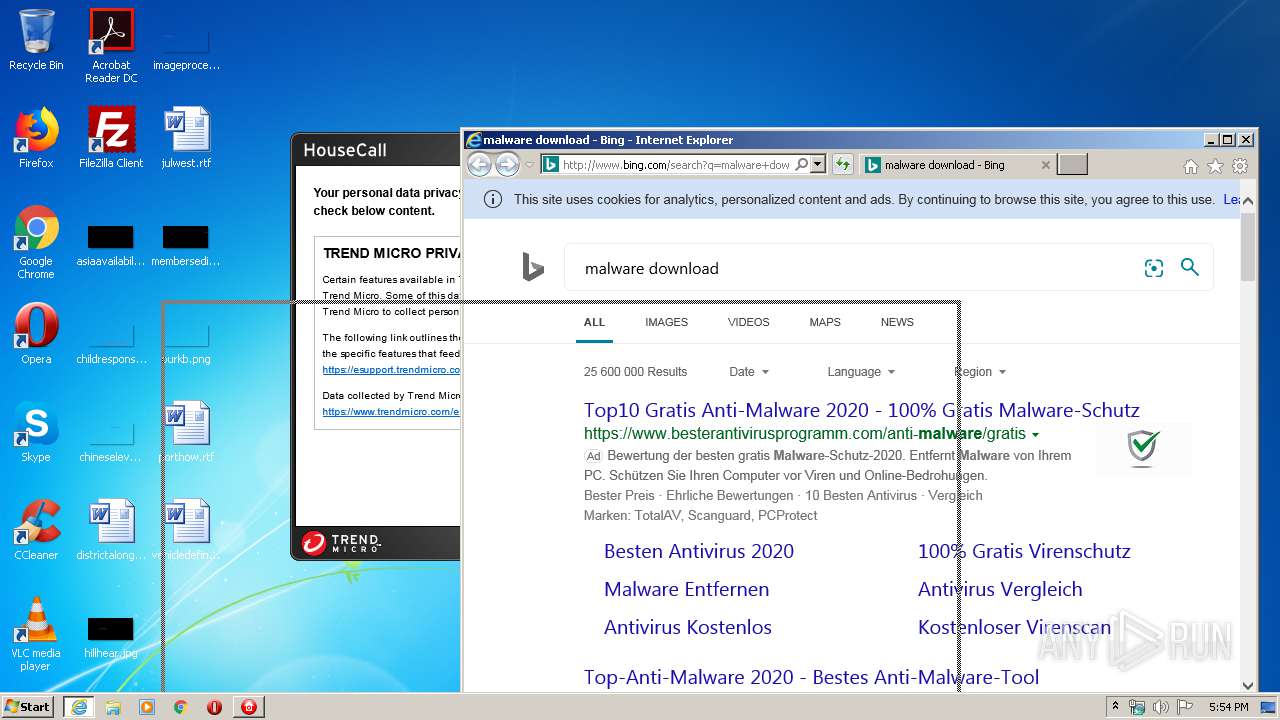The width and height of the screenshot is (1280, 720).
Task: Open the media player taskbar icon
Action: [147, 707]
